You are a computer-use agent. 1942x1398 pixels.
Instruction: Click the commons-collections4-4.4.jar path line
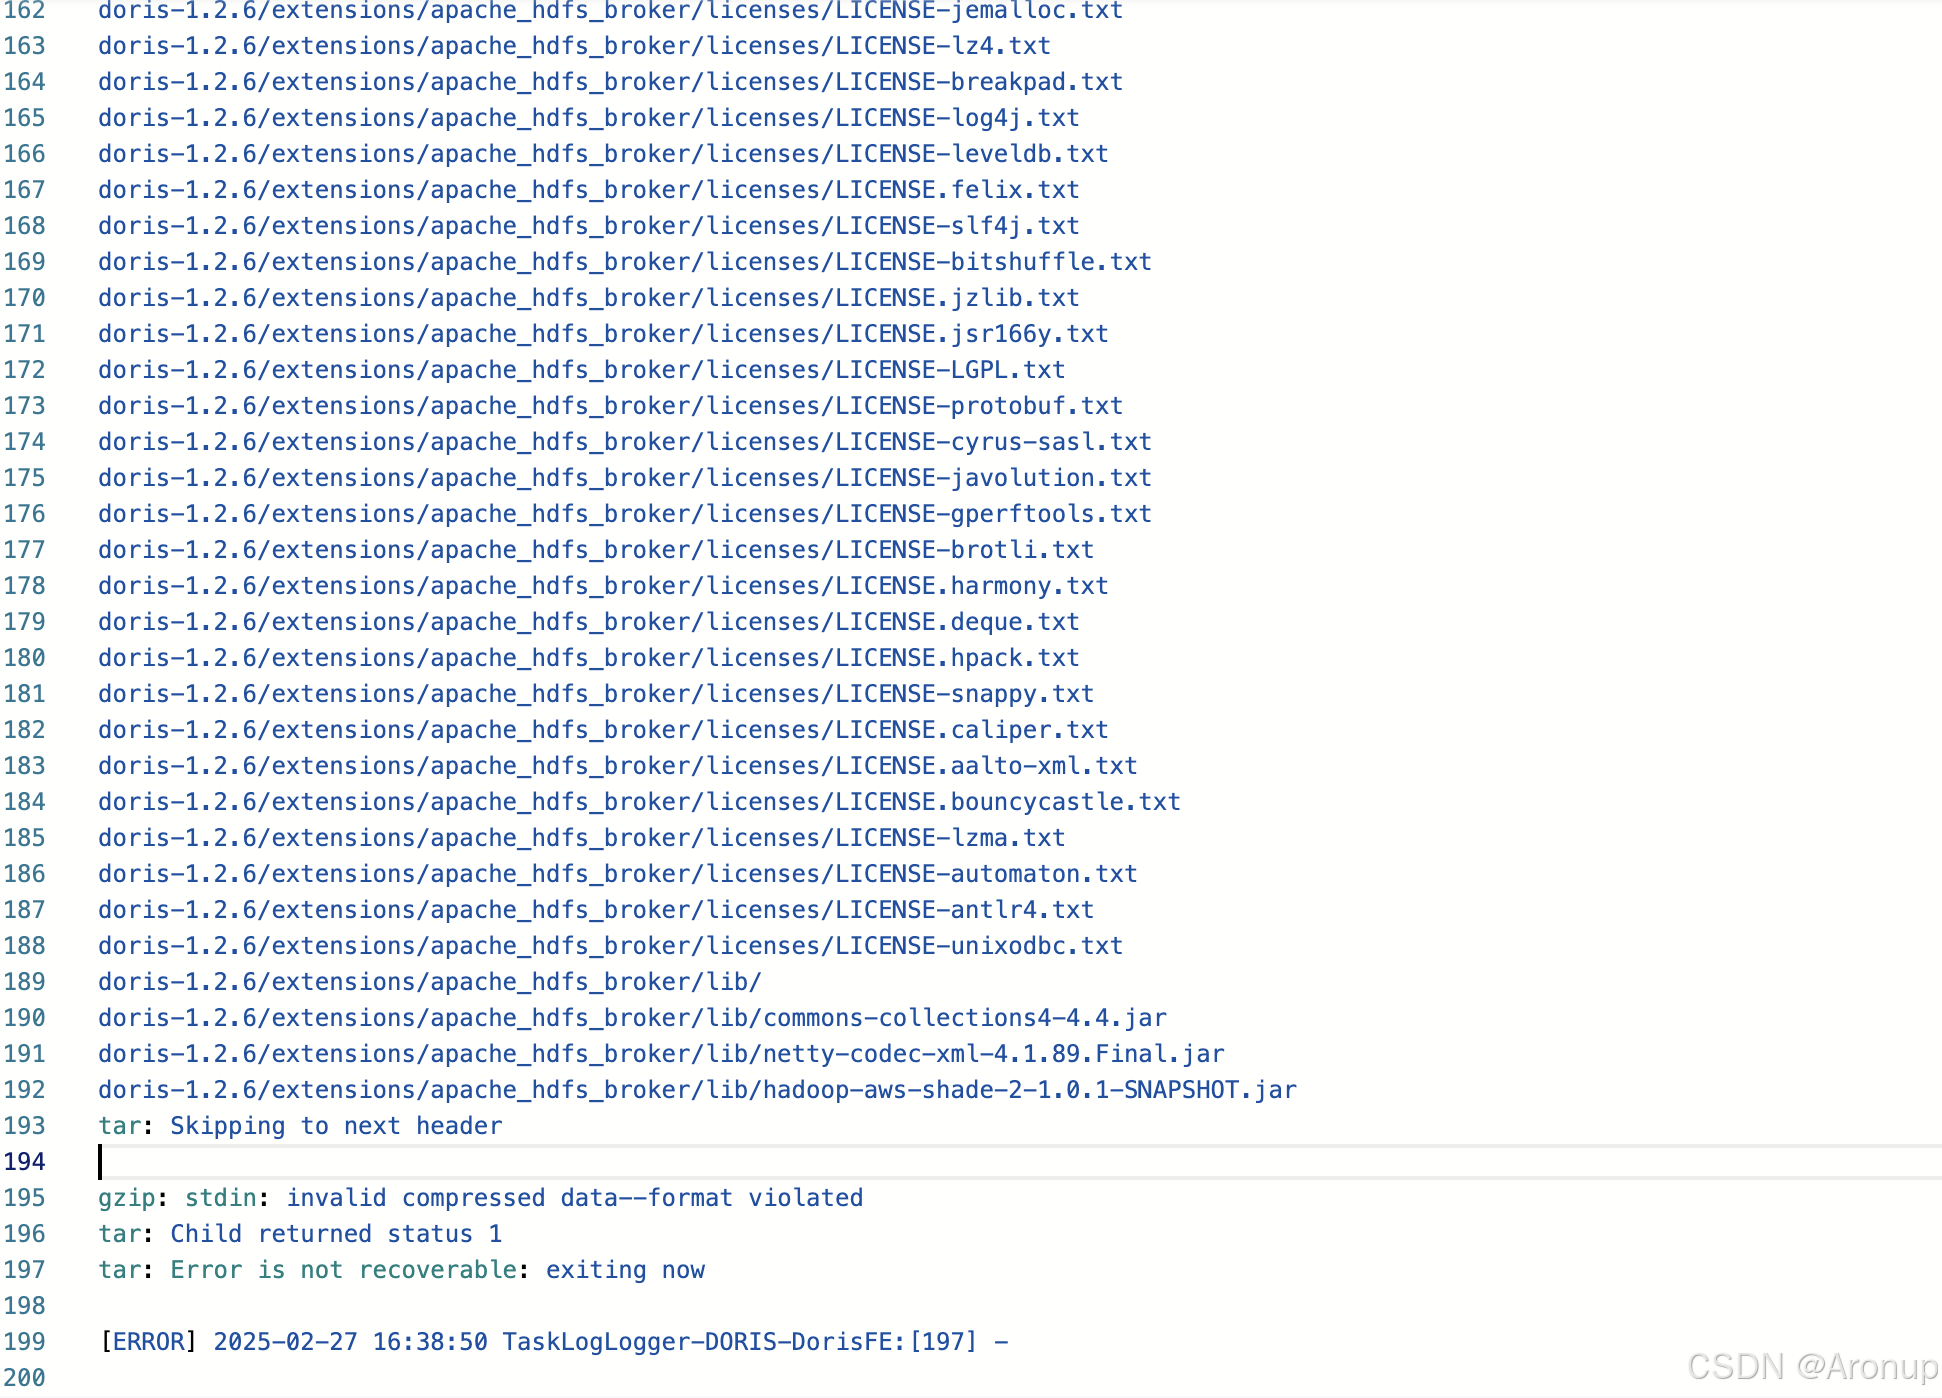tap(632, 1018)
